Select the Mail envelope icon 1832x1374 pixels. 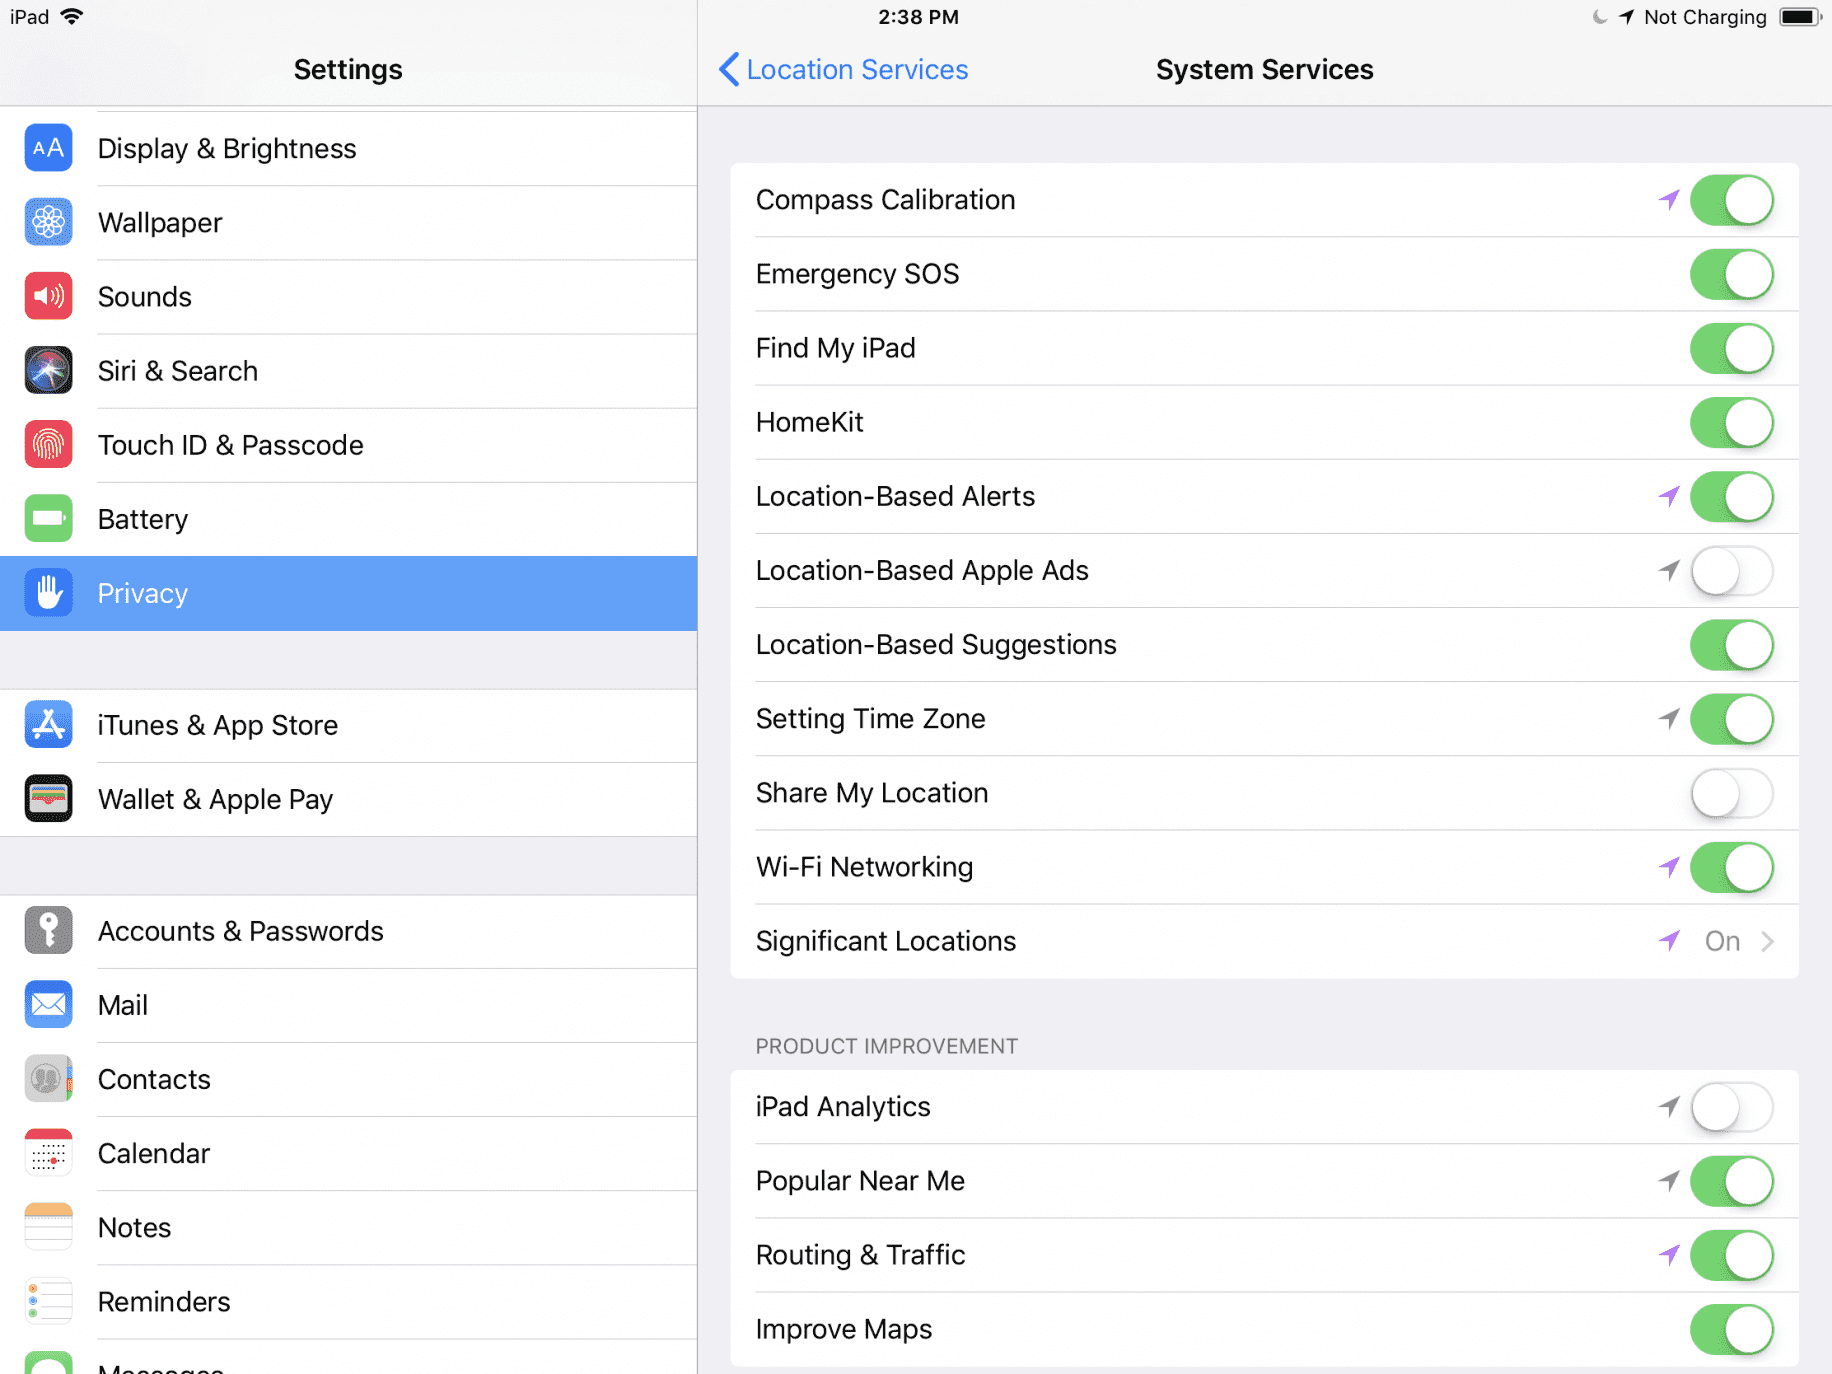click(x=47, y=1004)
